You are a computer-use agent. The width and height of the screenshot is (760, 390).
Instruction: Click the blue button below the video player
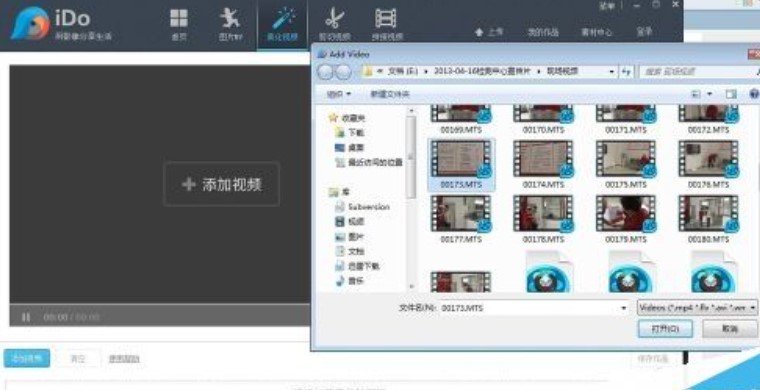tap(27, 359)
